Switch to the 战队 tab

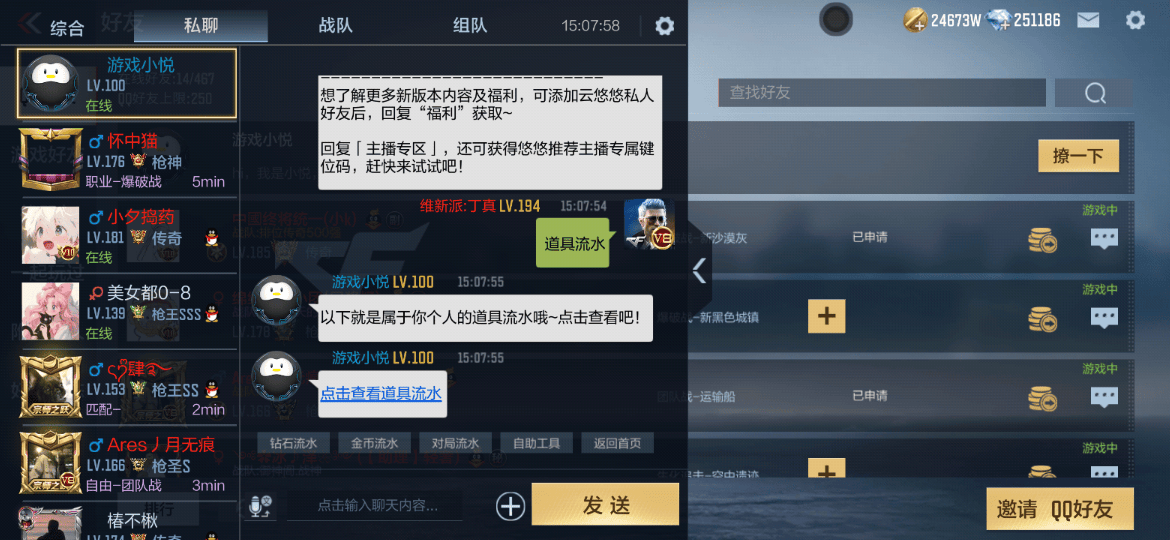(x=335, y=25)
